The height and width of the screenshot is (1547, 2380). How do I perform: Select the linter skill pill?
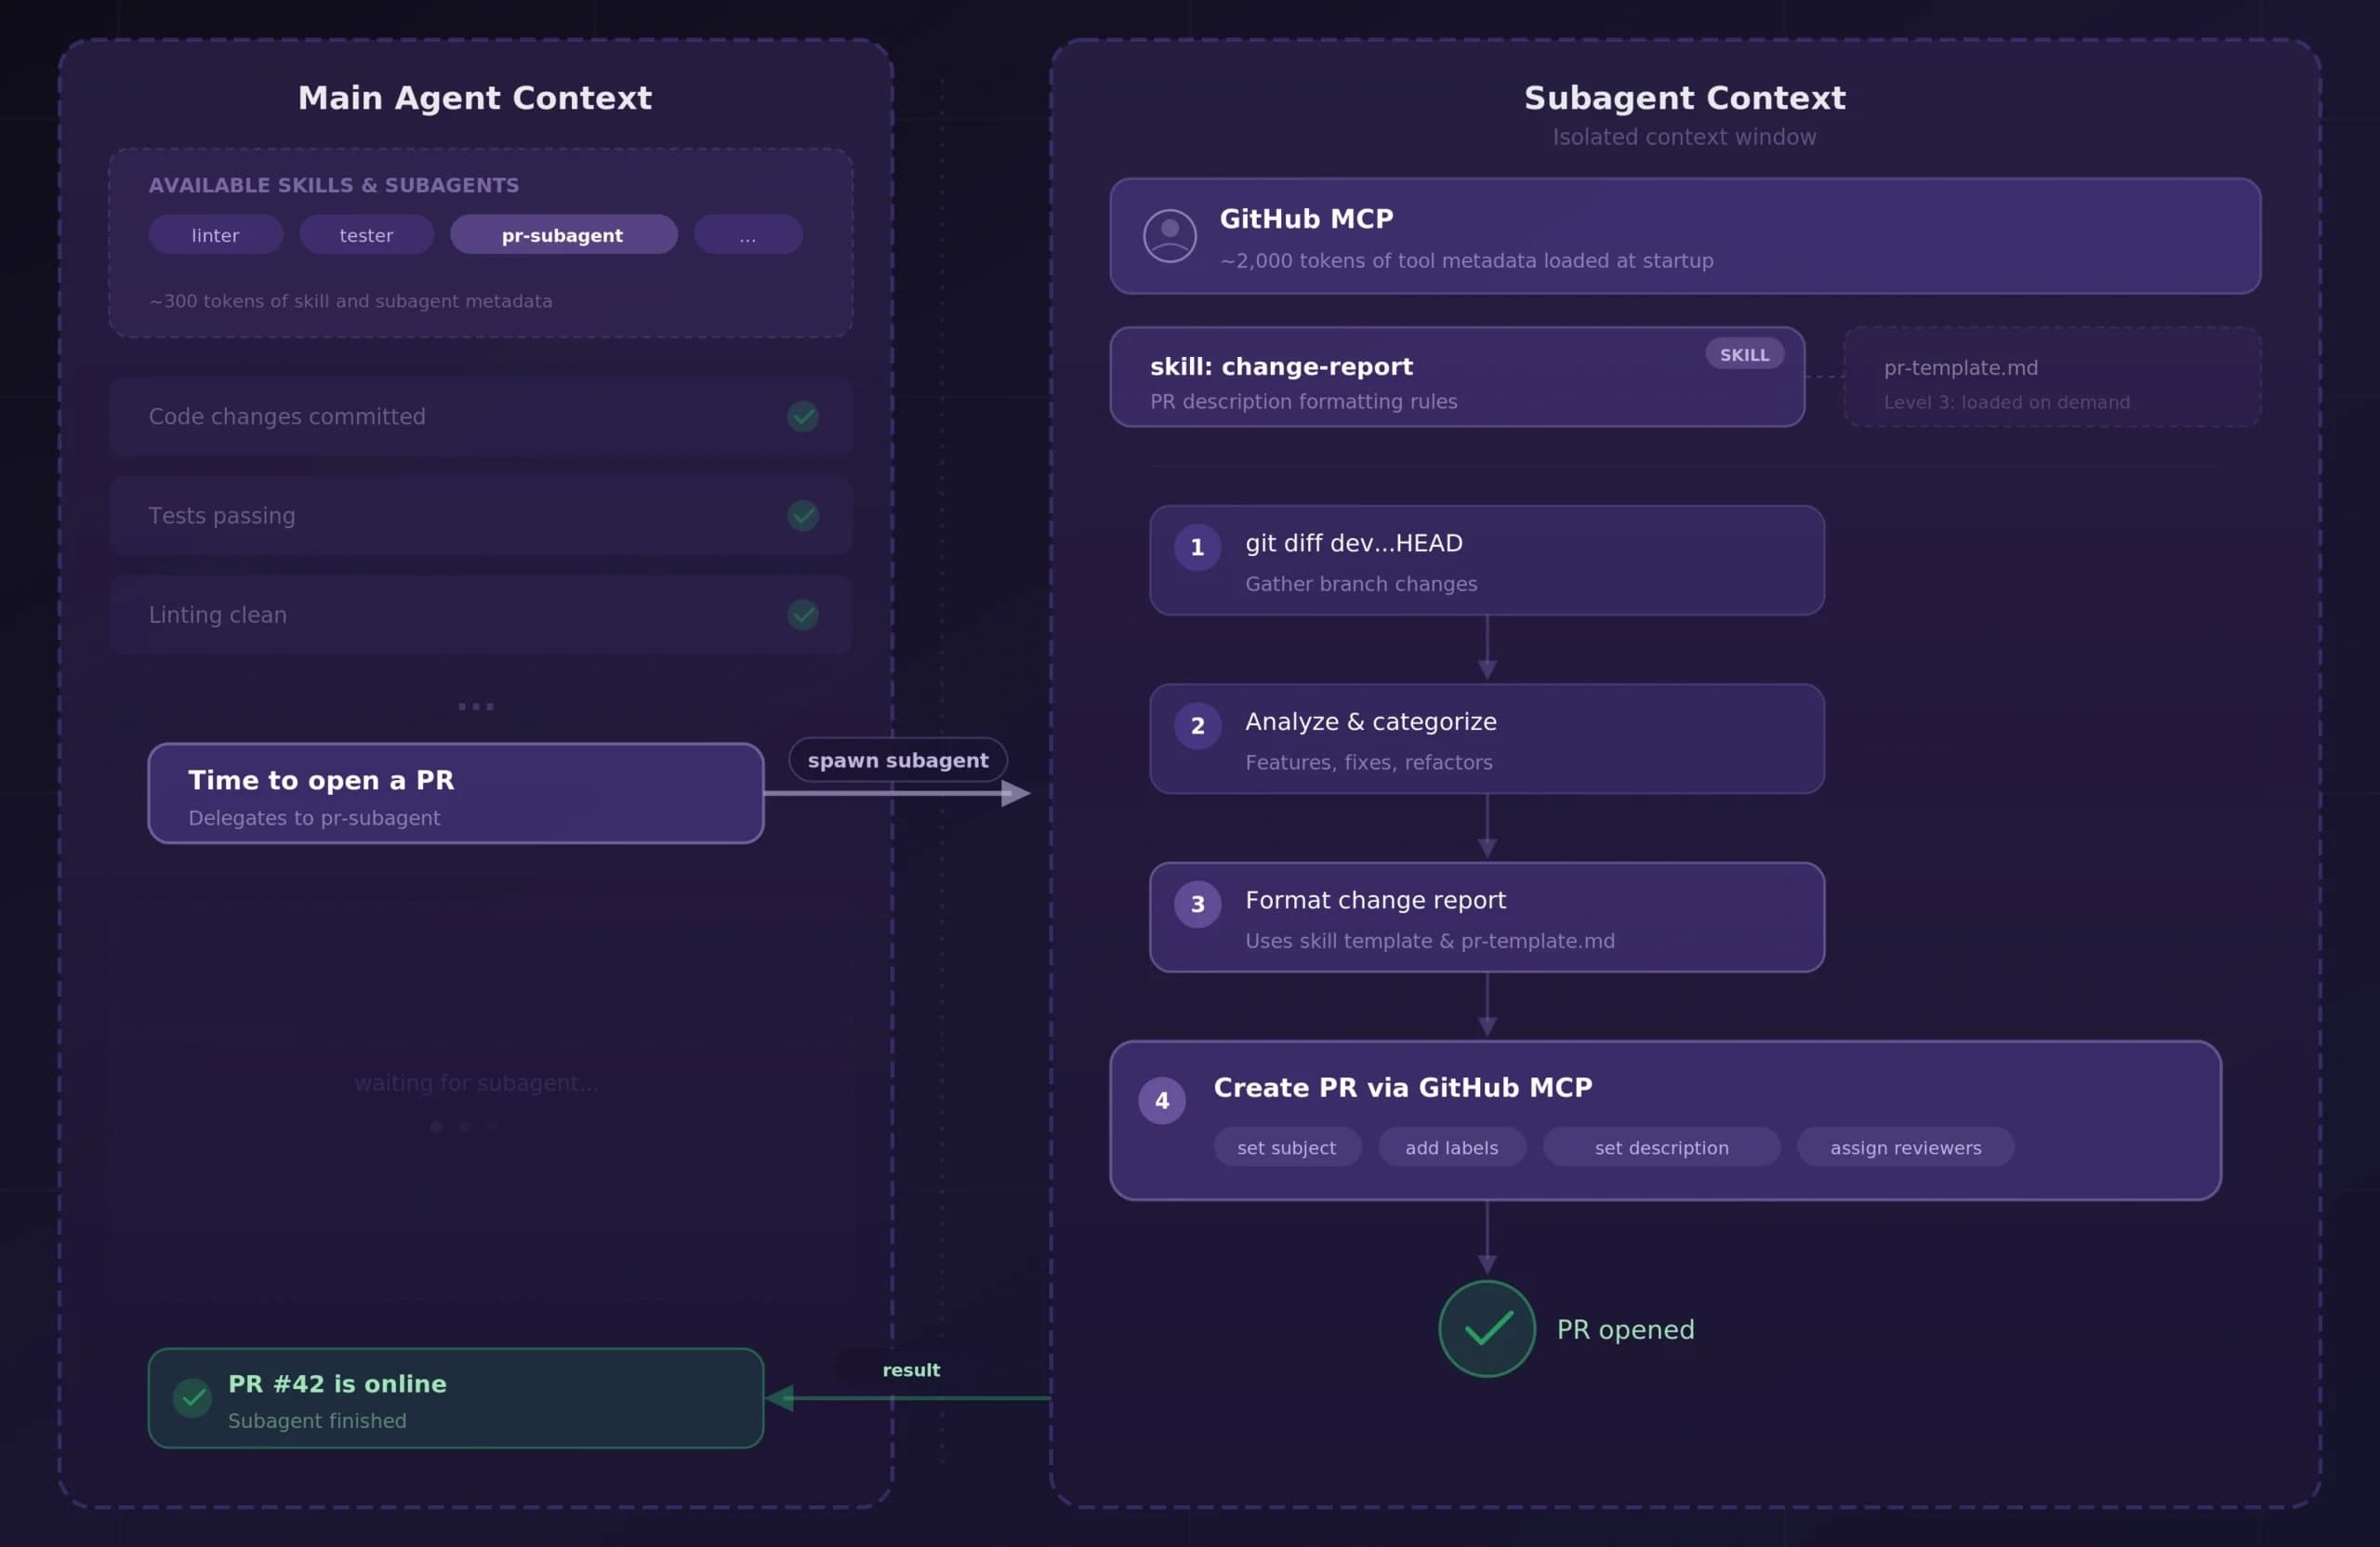coord(215,234)
